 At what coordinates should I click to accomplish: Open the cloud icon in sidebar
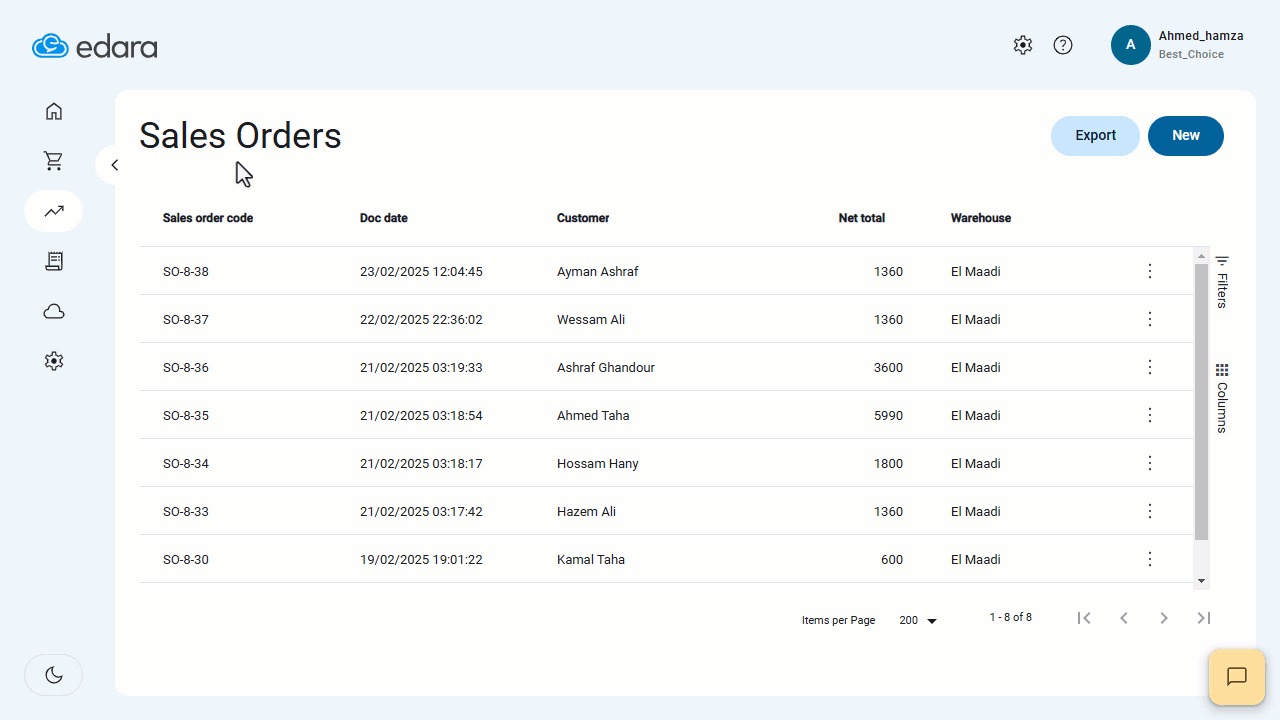(x=54, y=311)
